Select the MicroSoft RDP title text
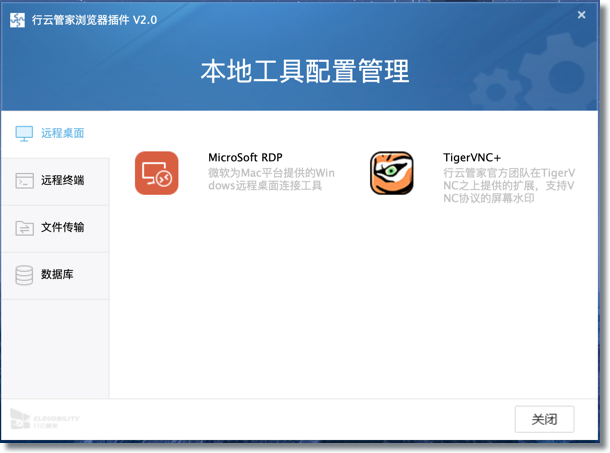Screen dimensions: 610x453 [x=246, y=157]
